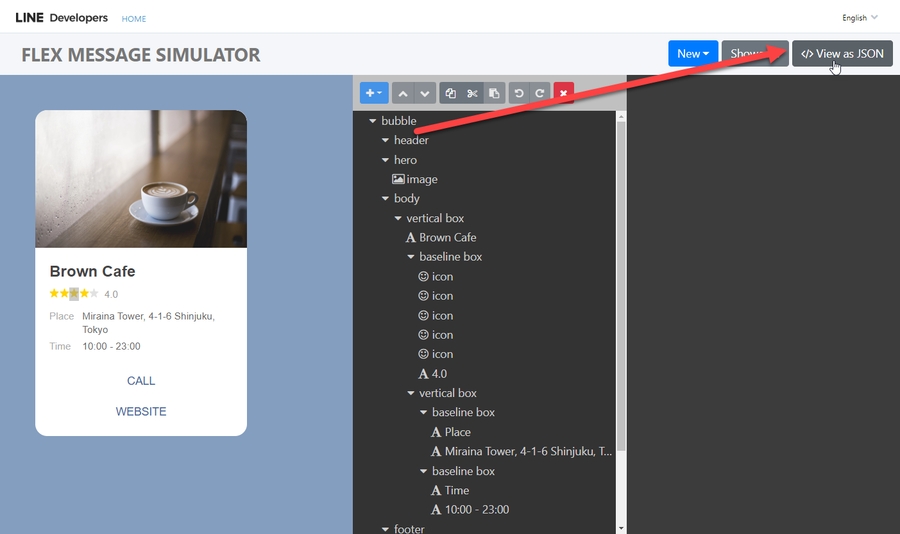
Task: Select the image node in tree
Action: 421,180
